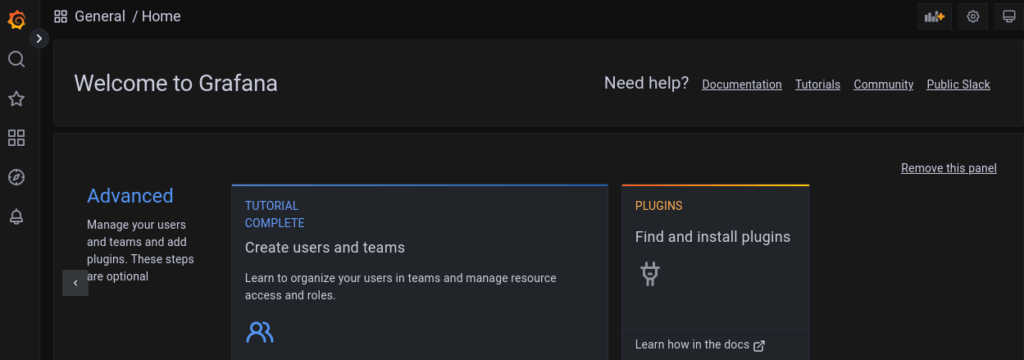Open the Public Slack link

point(958,84)
